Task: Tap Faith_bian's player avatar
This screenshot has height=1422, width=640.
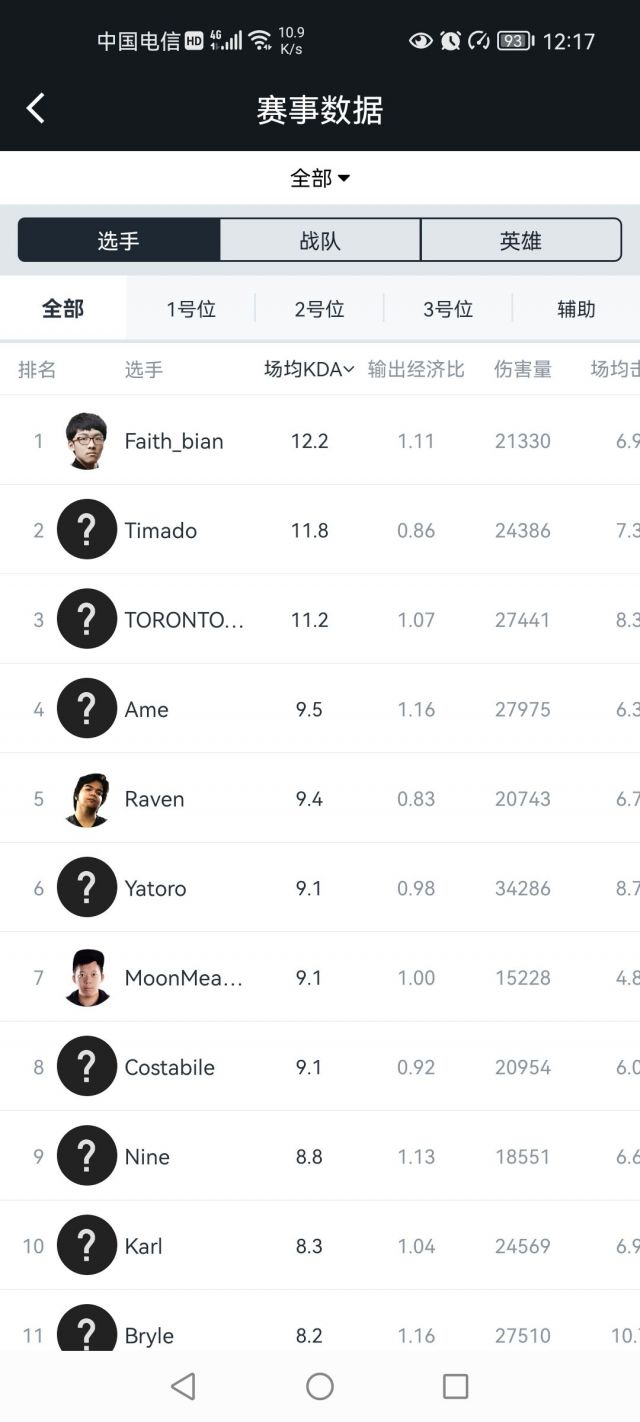Action: [87, 441]
